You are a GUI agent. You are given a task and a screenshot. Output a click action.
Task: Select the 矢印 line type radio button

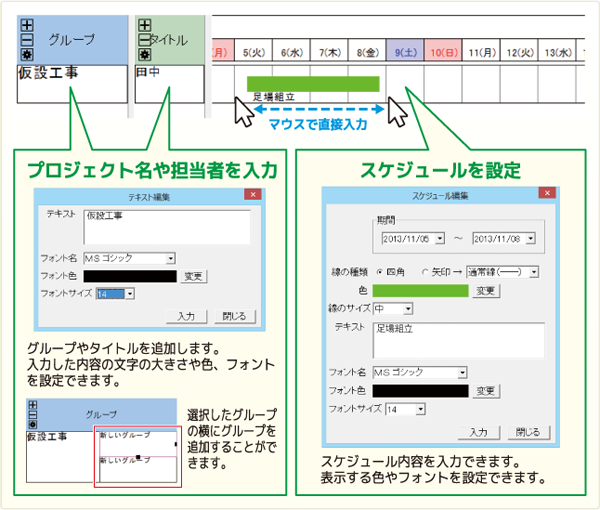[x=425, y=272]
